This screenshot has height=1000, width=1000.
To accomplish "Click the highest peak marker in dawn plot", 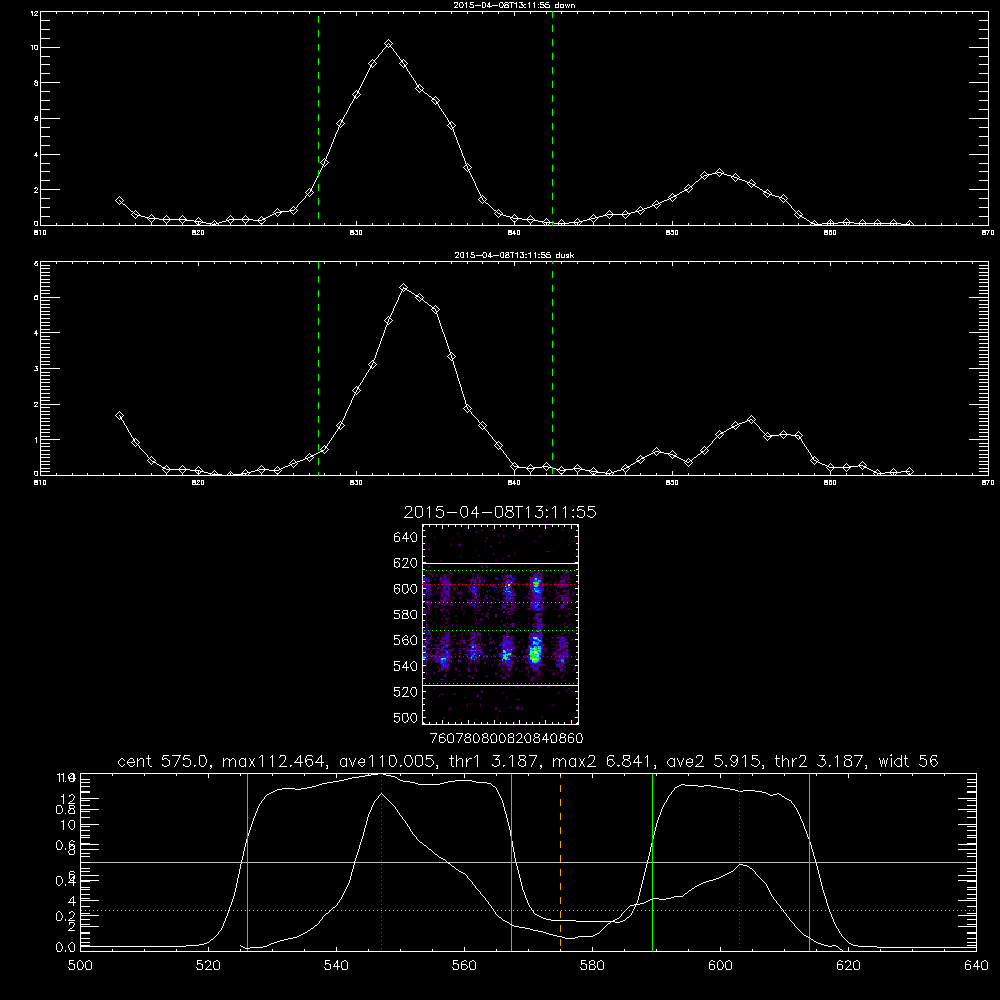I will point(388,43).
